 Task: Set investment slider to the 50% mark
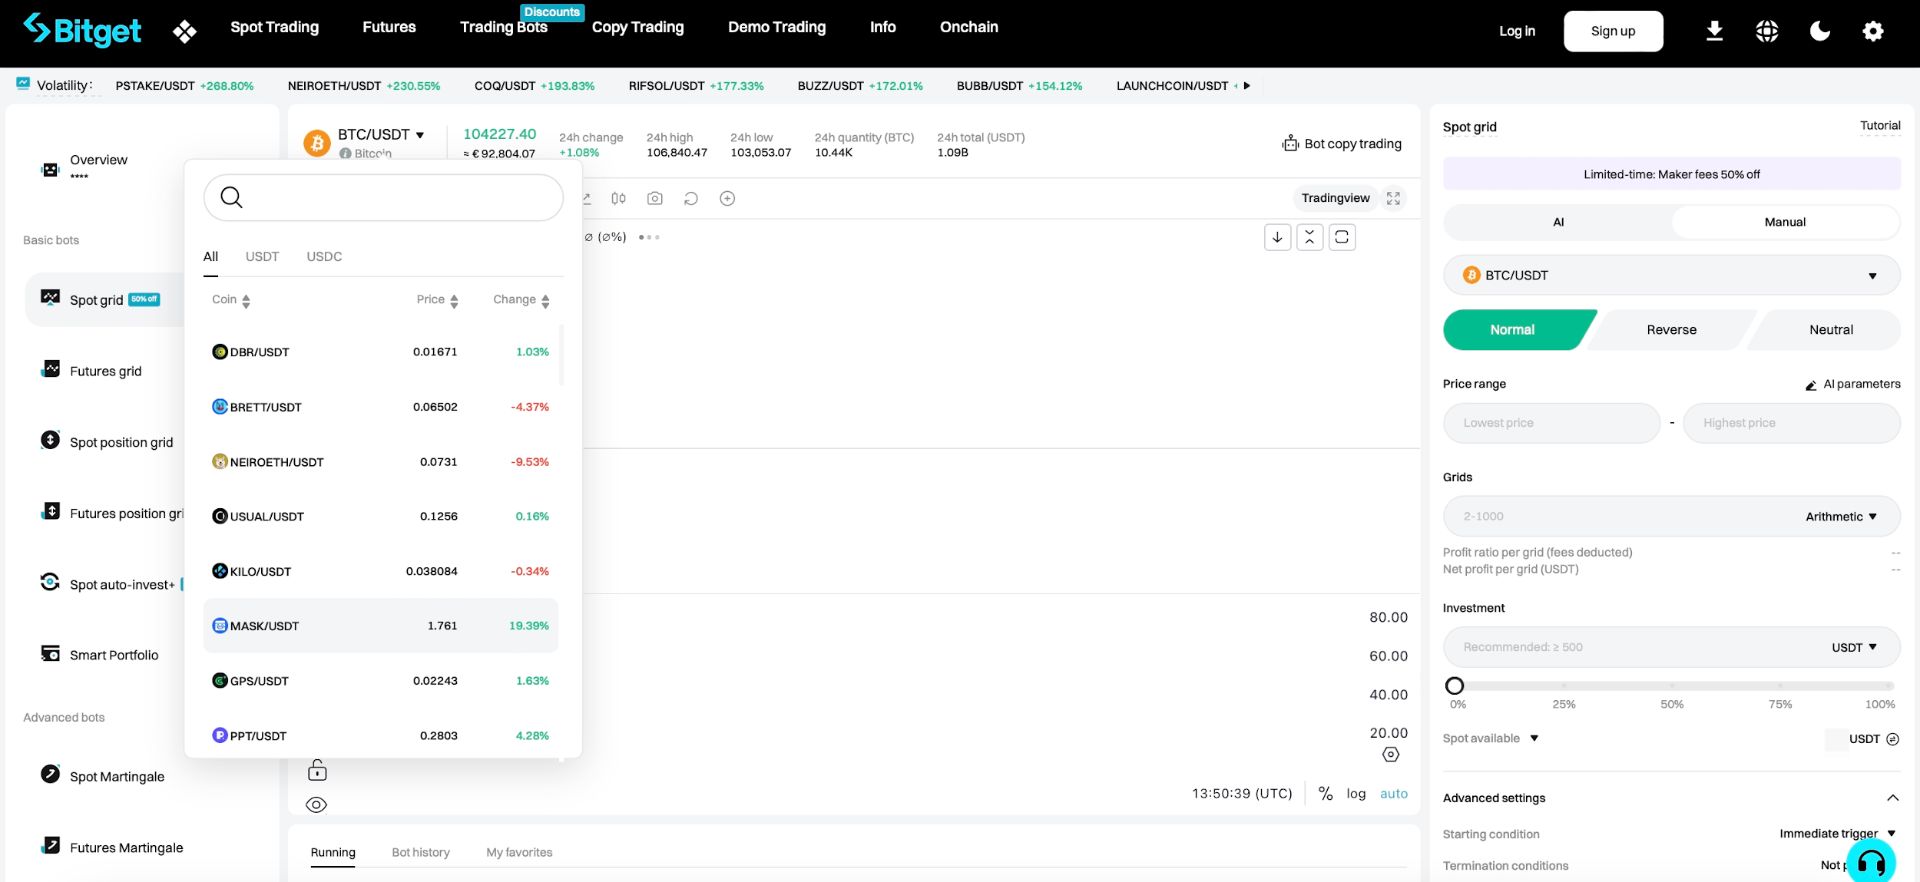click(x=1672, y=686)
